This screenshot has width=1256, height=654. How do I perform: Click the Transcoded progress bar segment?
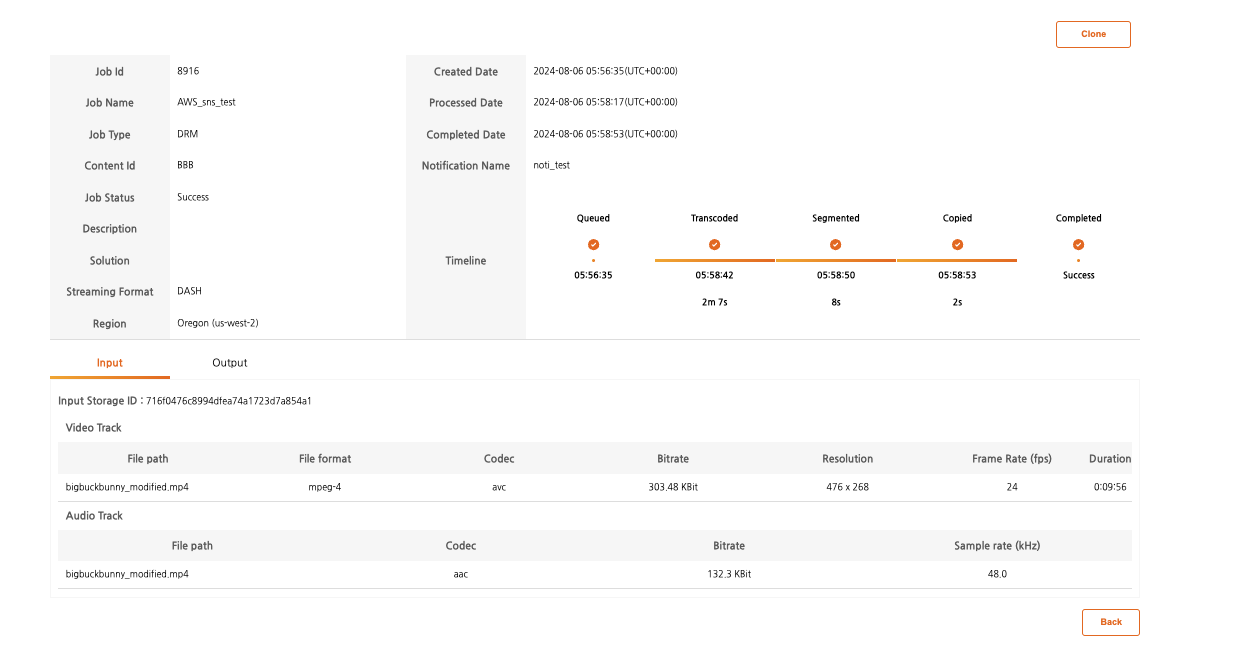[x=714, y=260]
